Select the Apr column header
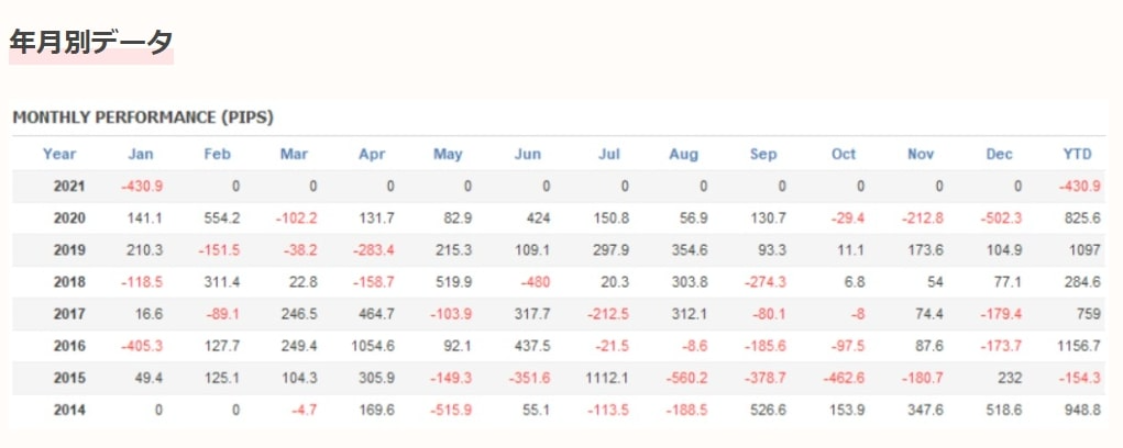 coord(372,154)
